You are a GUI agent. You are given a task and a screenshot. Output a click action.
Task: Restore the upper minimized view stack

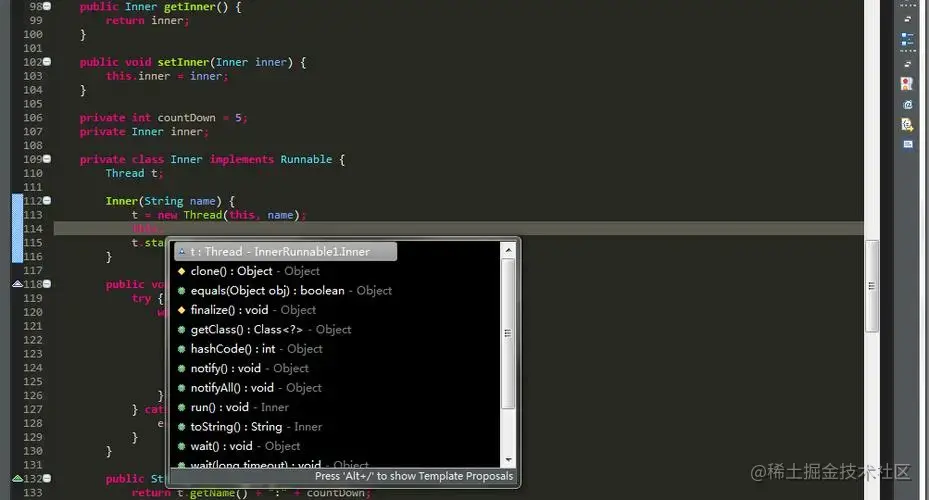[x=907, y=19]
